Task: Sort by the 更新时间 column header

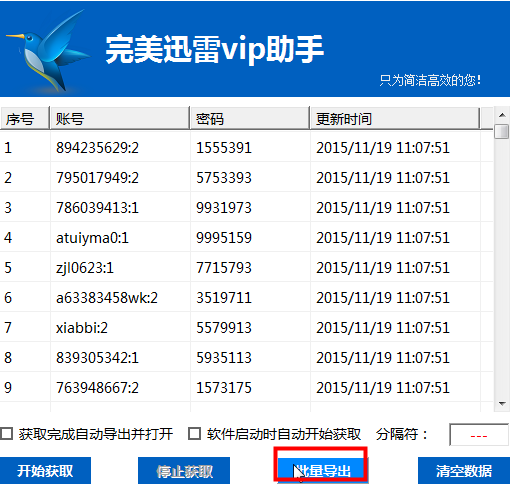Action: (395, 118)
